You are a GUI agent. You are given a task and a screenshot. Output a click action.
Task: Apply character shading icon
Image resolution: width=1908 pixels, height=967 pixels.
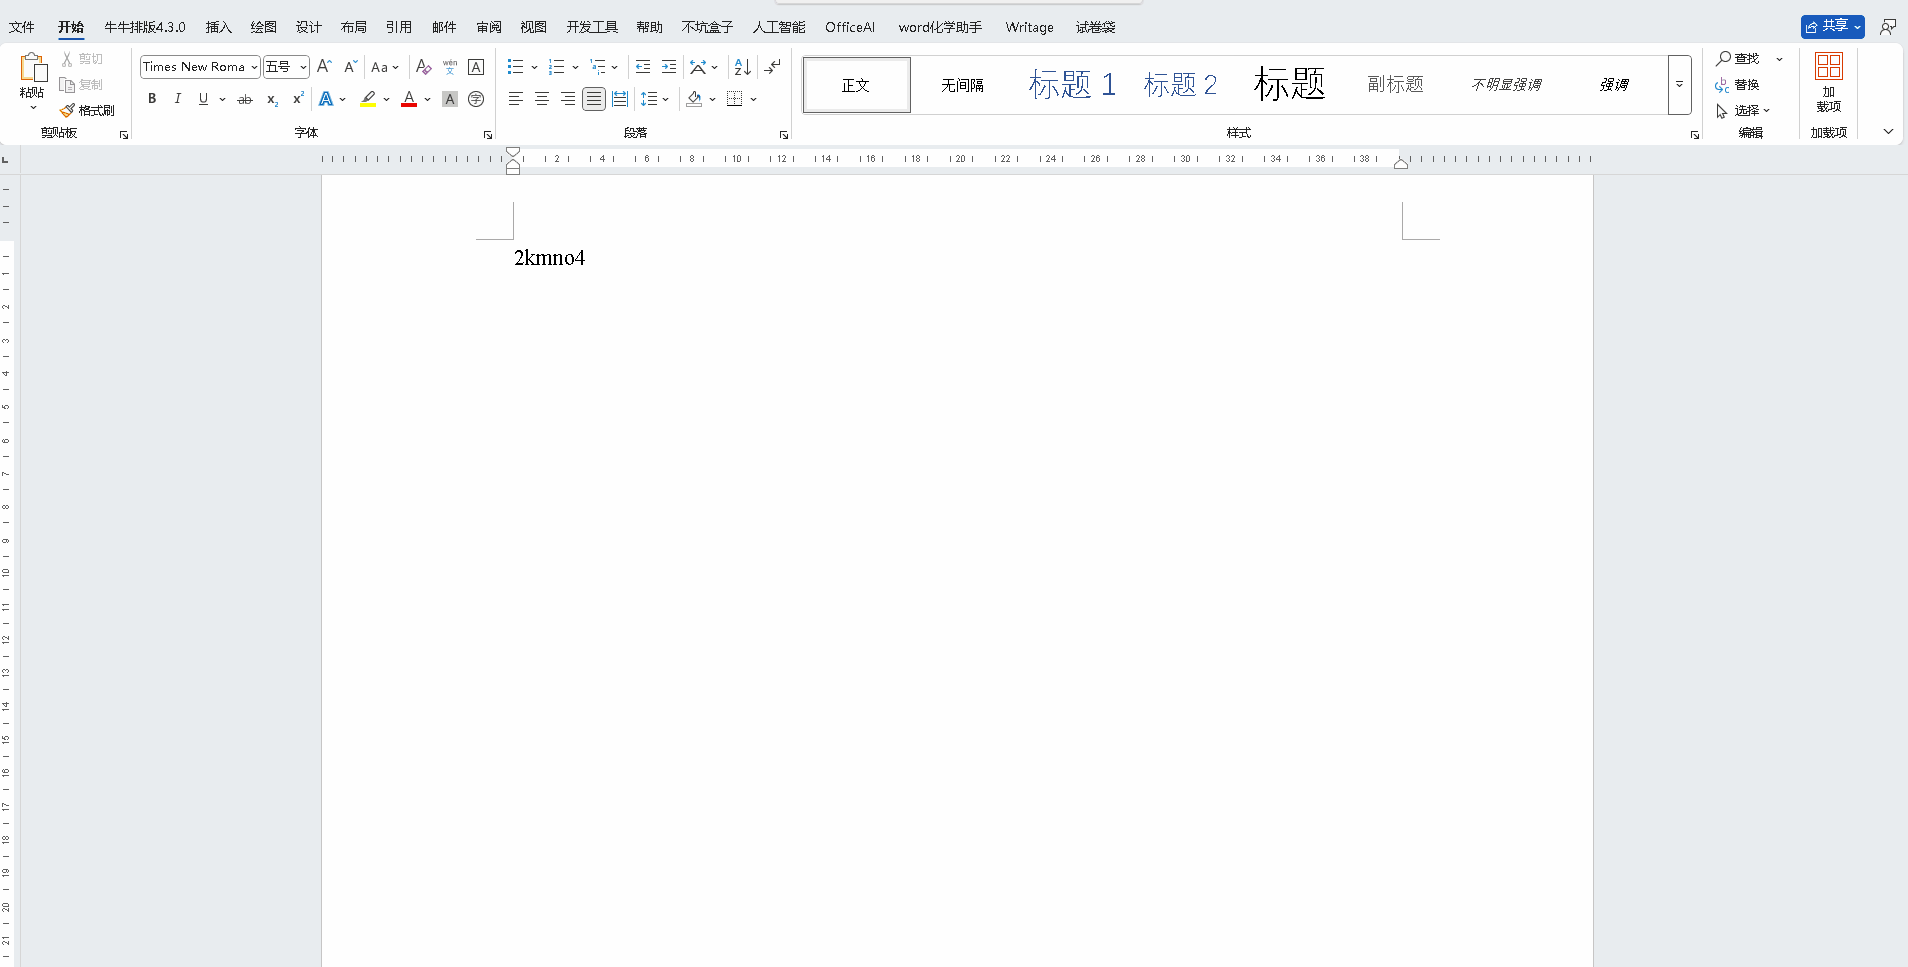click(x=450, y=99)
